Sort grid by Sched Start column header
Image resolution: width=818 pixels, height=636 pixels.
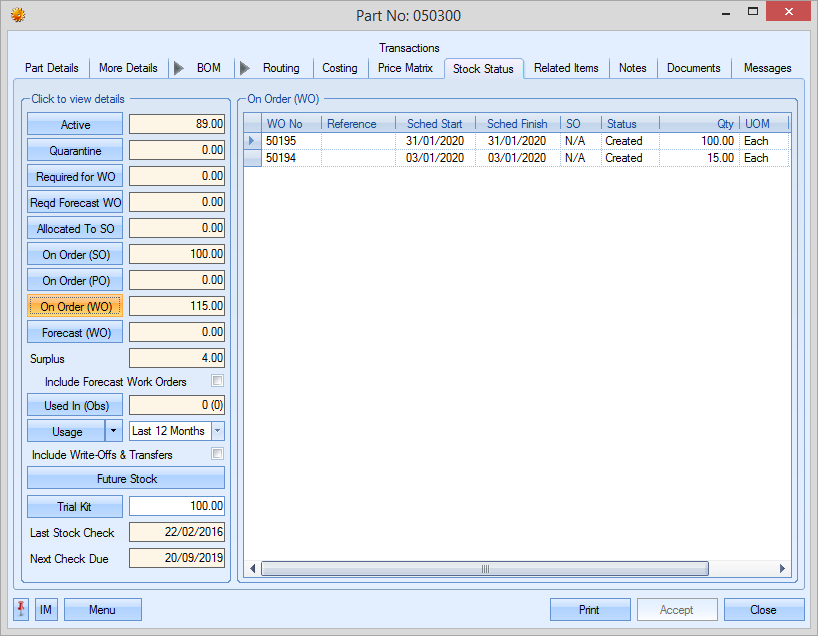pyautogui.click(x=435, y=124)
